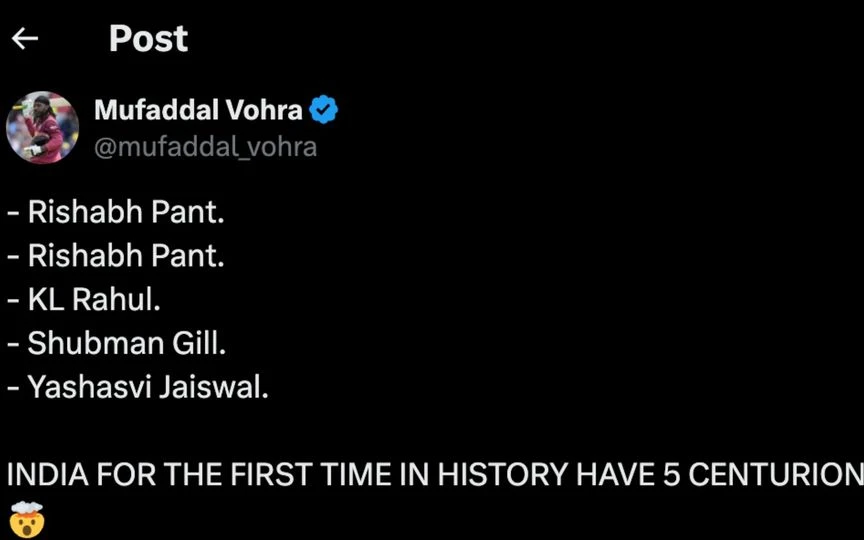
Task: Click the surname Jaiswal in the list
Action: pos(214,387)
